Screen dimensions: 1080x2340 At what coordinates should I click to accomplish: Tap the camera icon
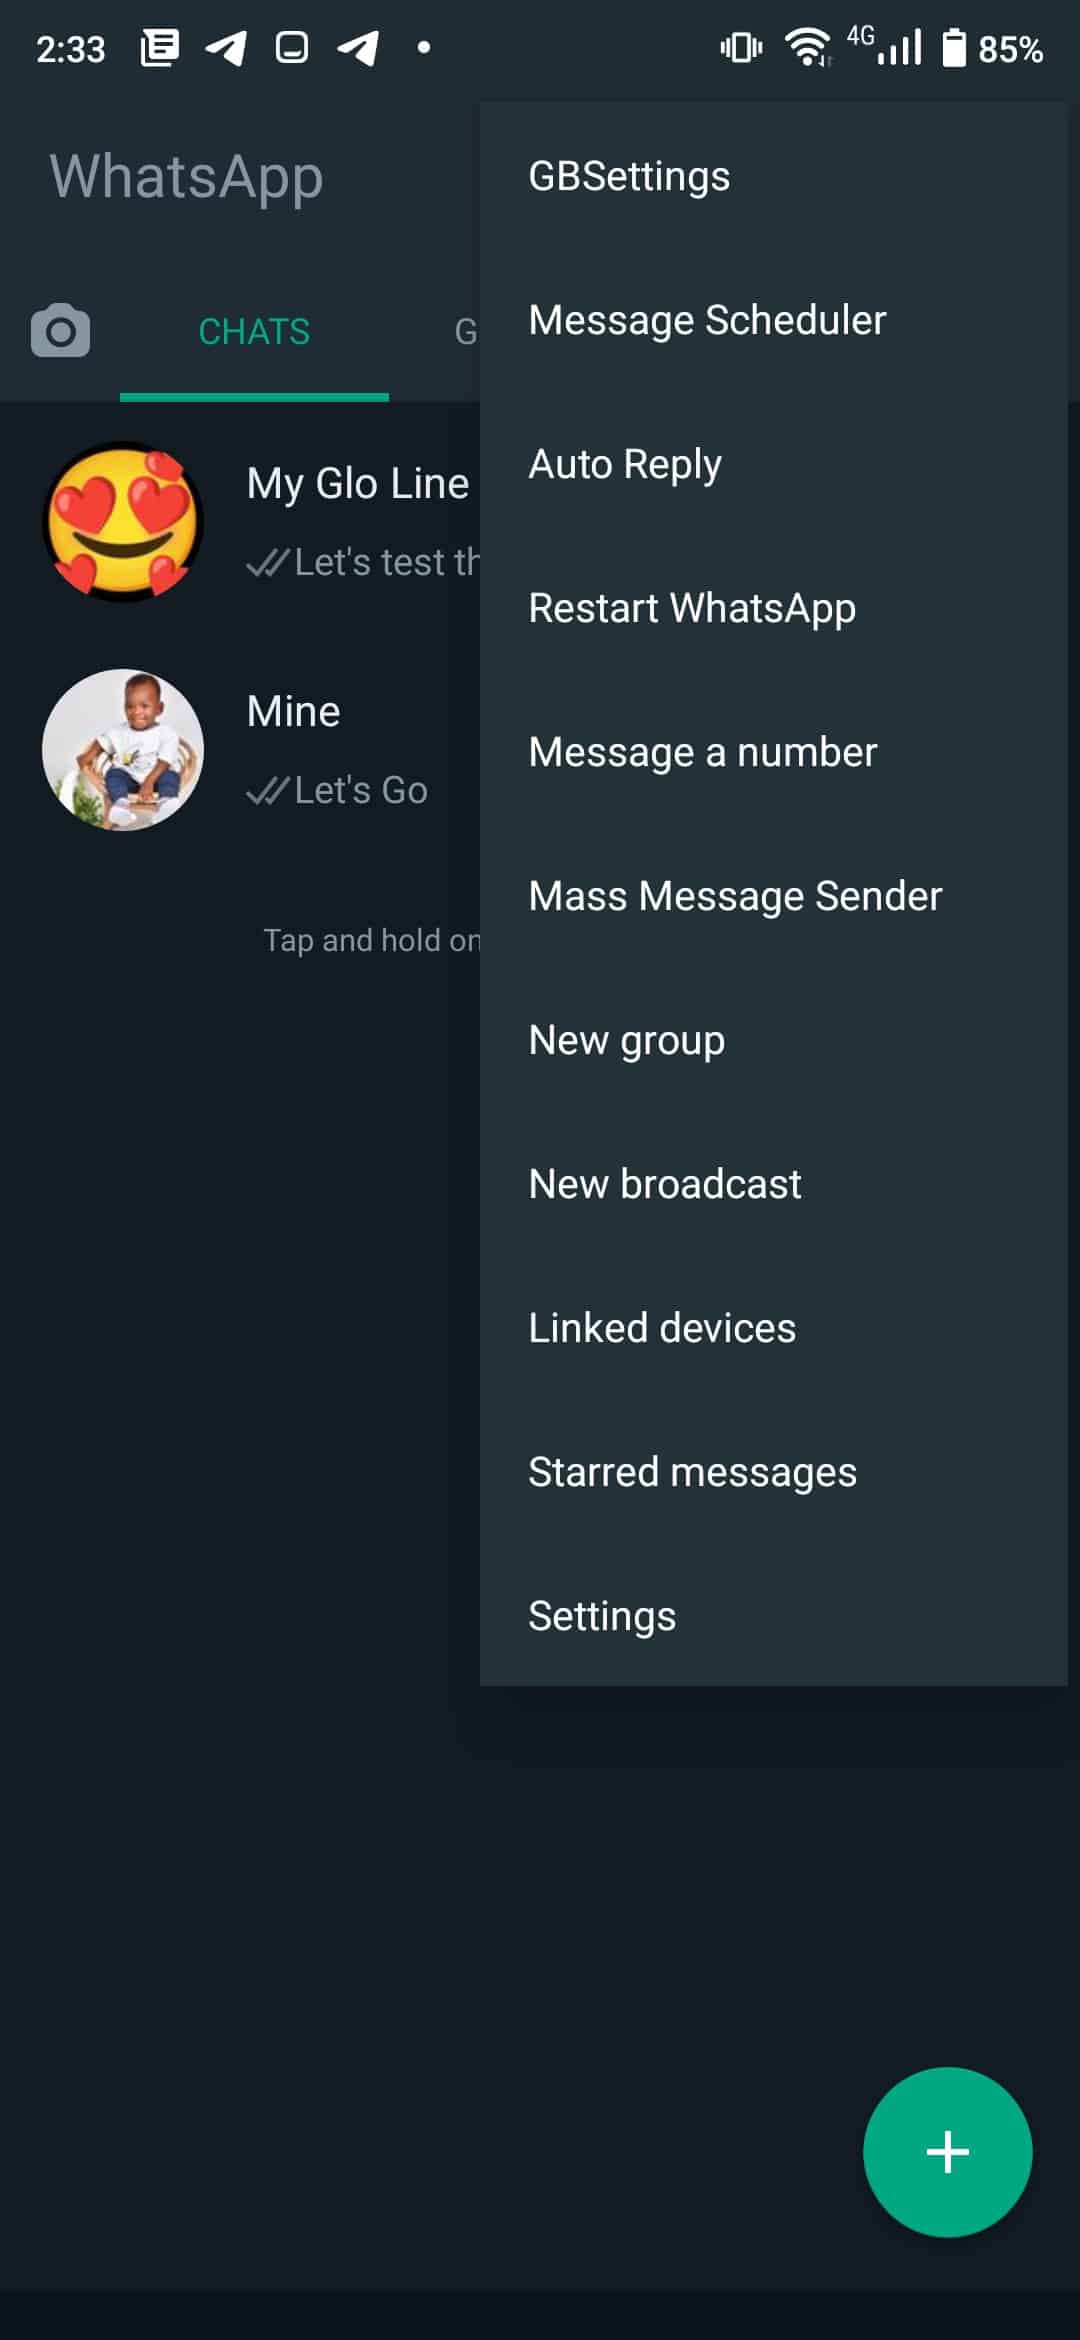60,331
